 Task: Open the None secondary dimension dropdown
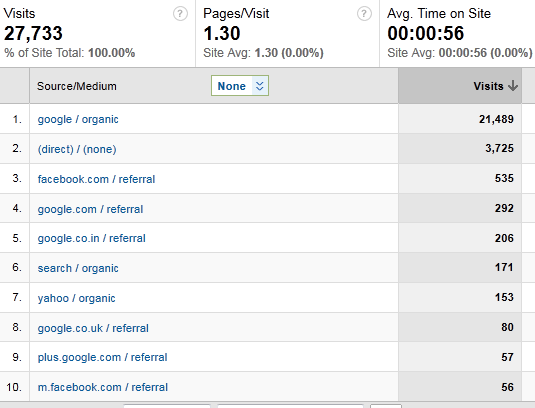pos(240,86)
